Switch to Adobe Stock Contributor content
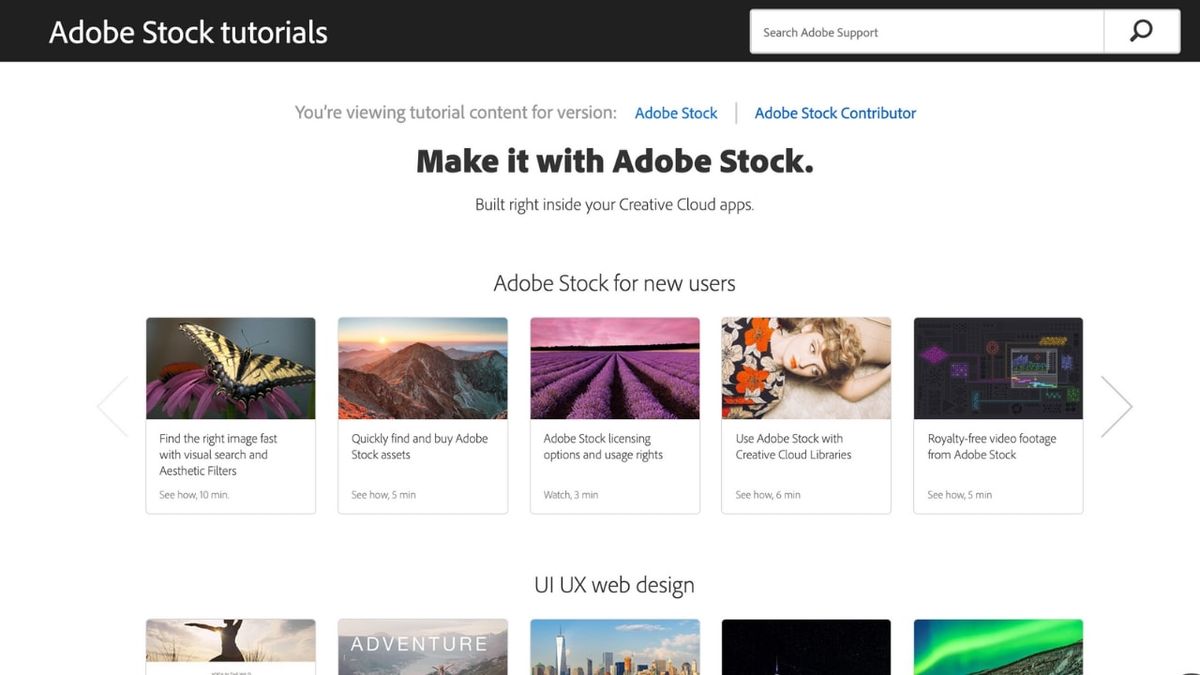1200x675 pixels. click(x=835, y=113)
